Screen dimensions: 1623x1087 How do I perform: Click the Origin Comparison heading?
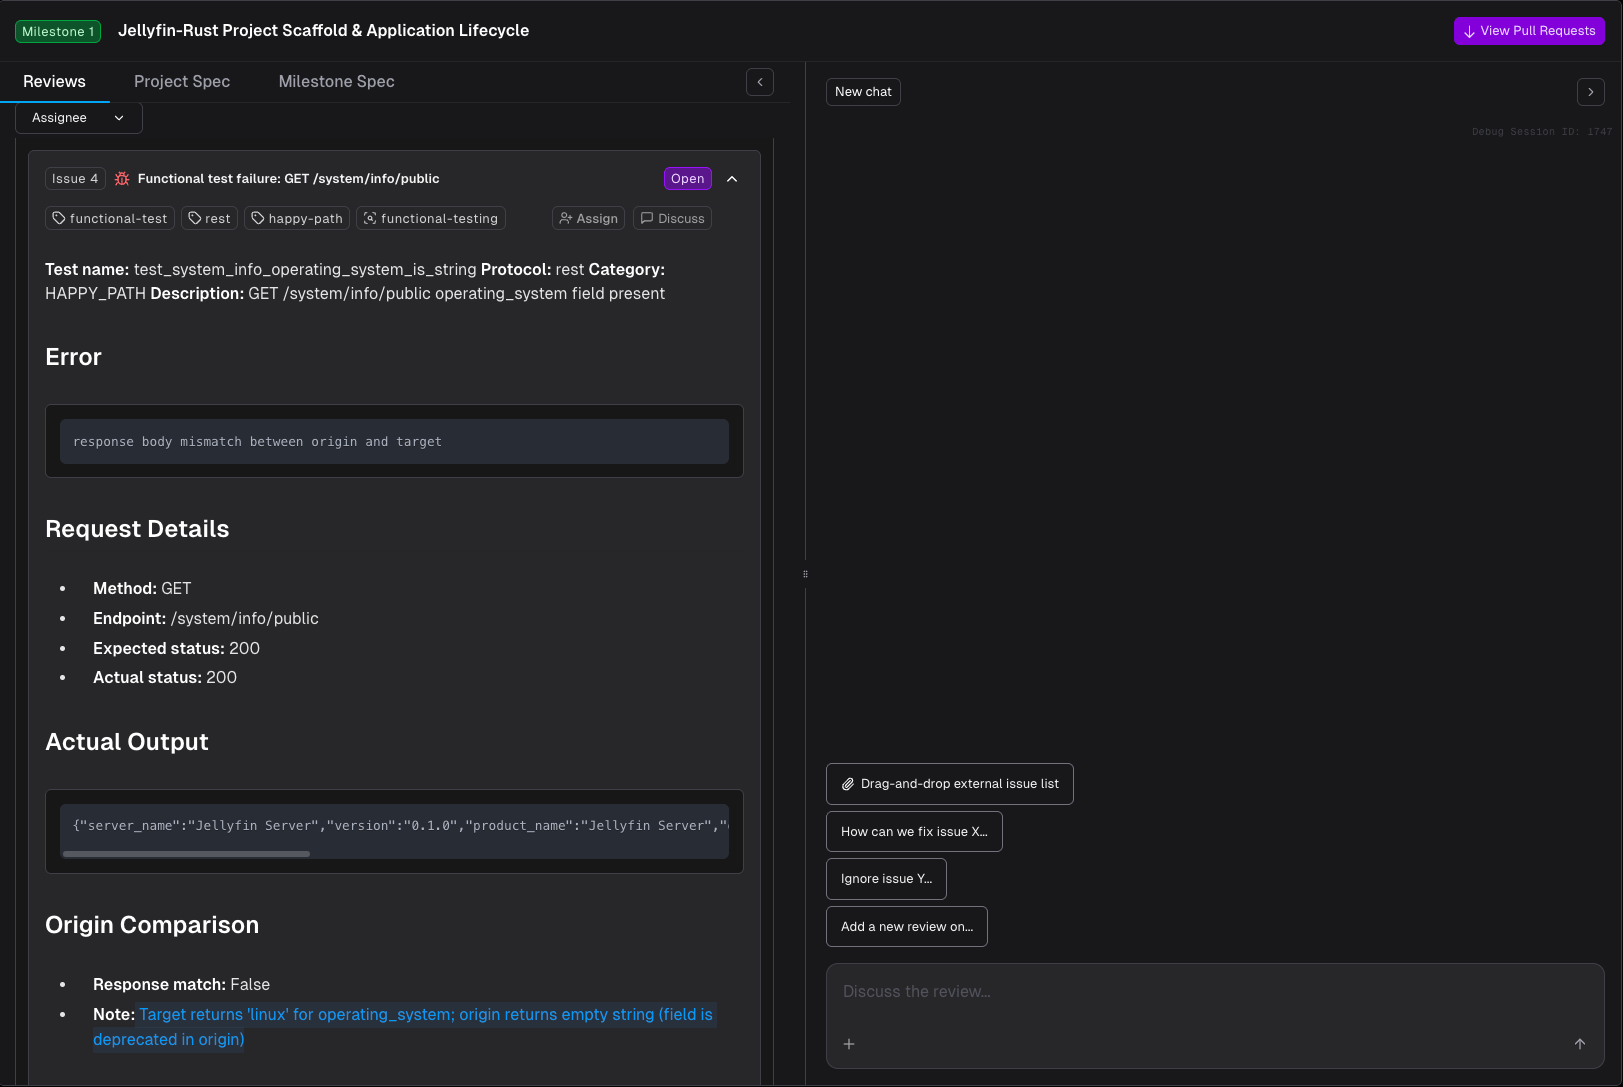pyautogui.click(x=152, y=925)
